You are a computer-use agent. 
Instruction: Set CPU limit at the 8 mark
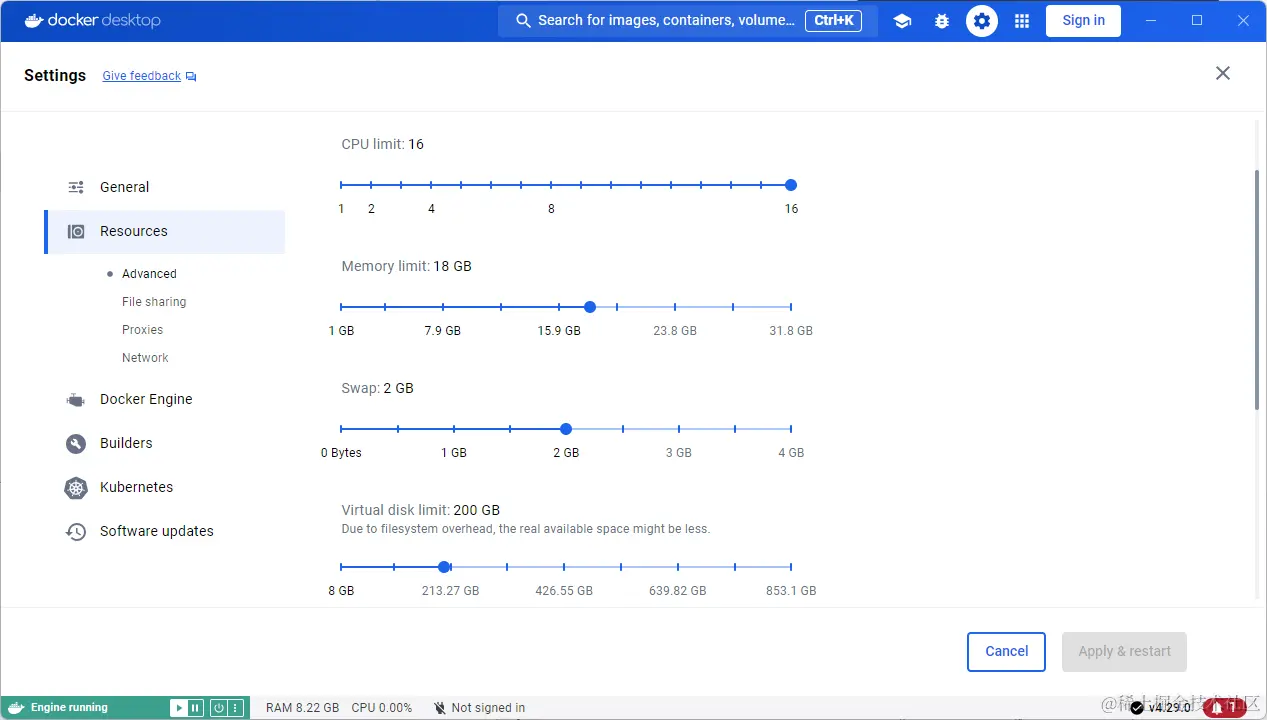(551, 185)
